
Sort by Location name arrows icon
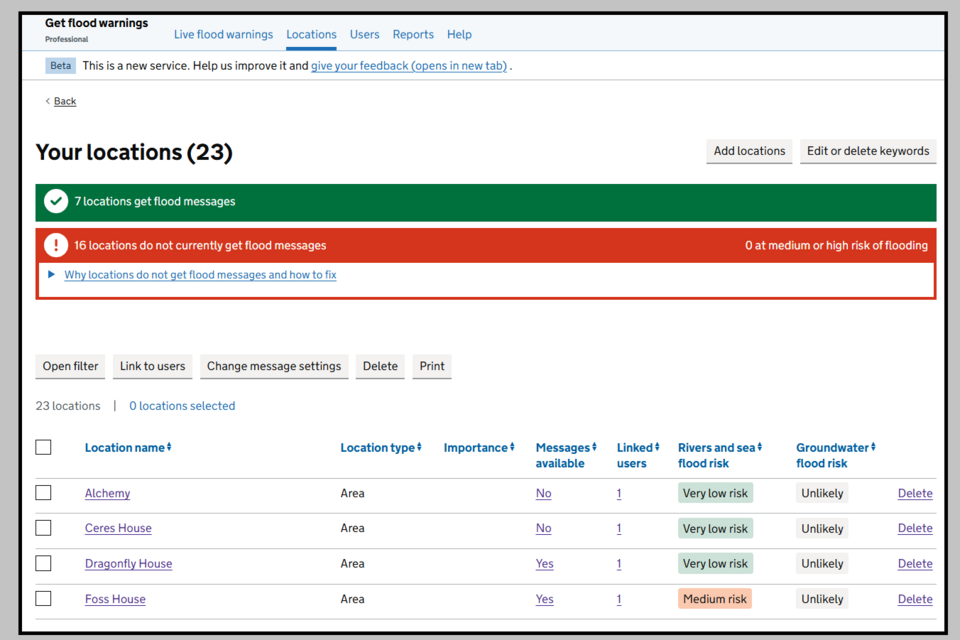pyautogui.click(x=169, y=447)
